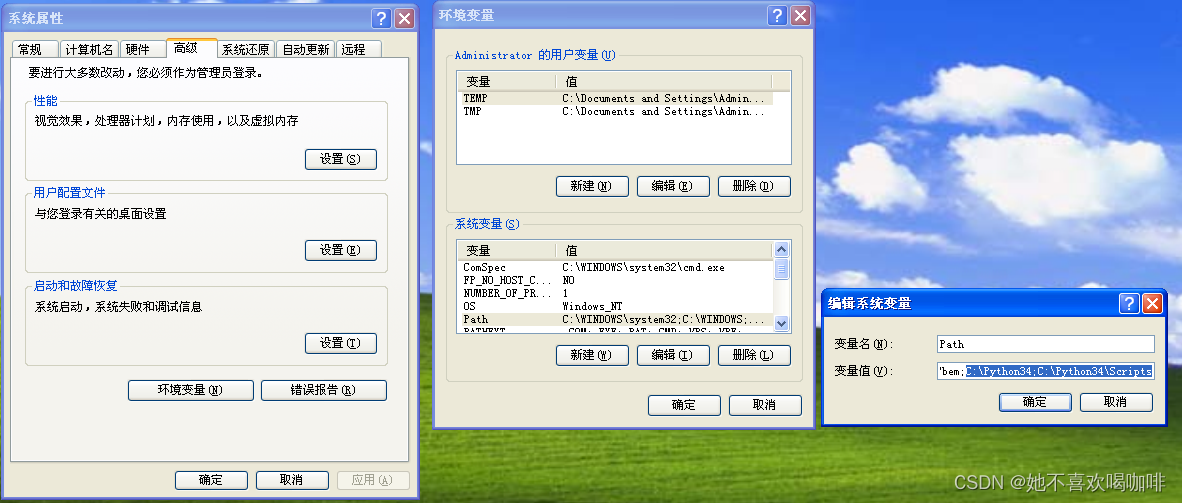1182x503 pixels.
Task: Click the 变量值 input field
Action: (1046, 371)
